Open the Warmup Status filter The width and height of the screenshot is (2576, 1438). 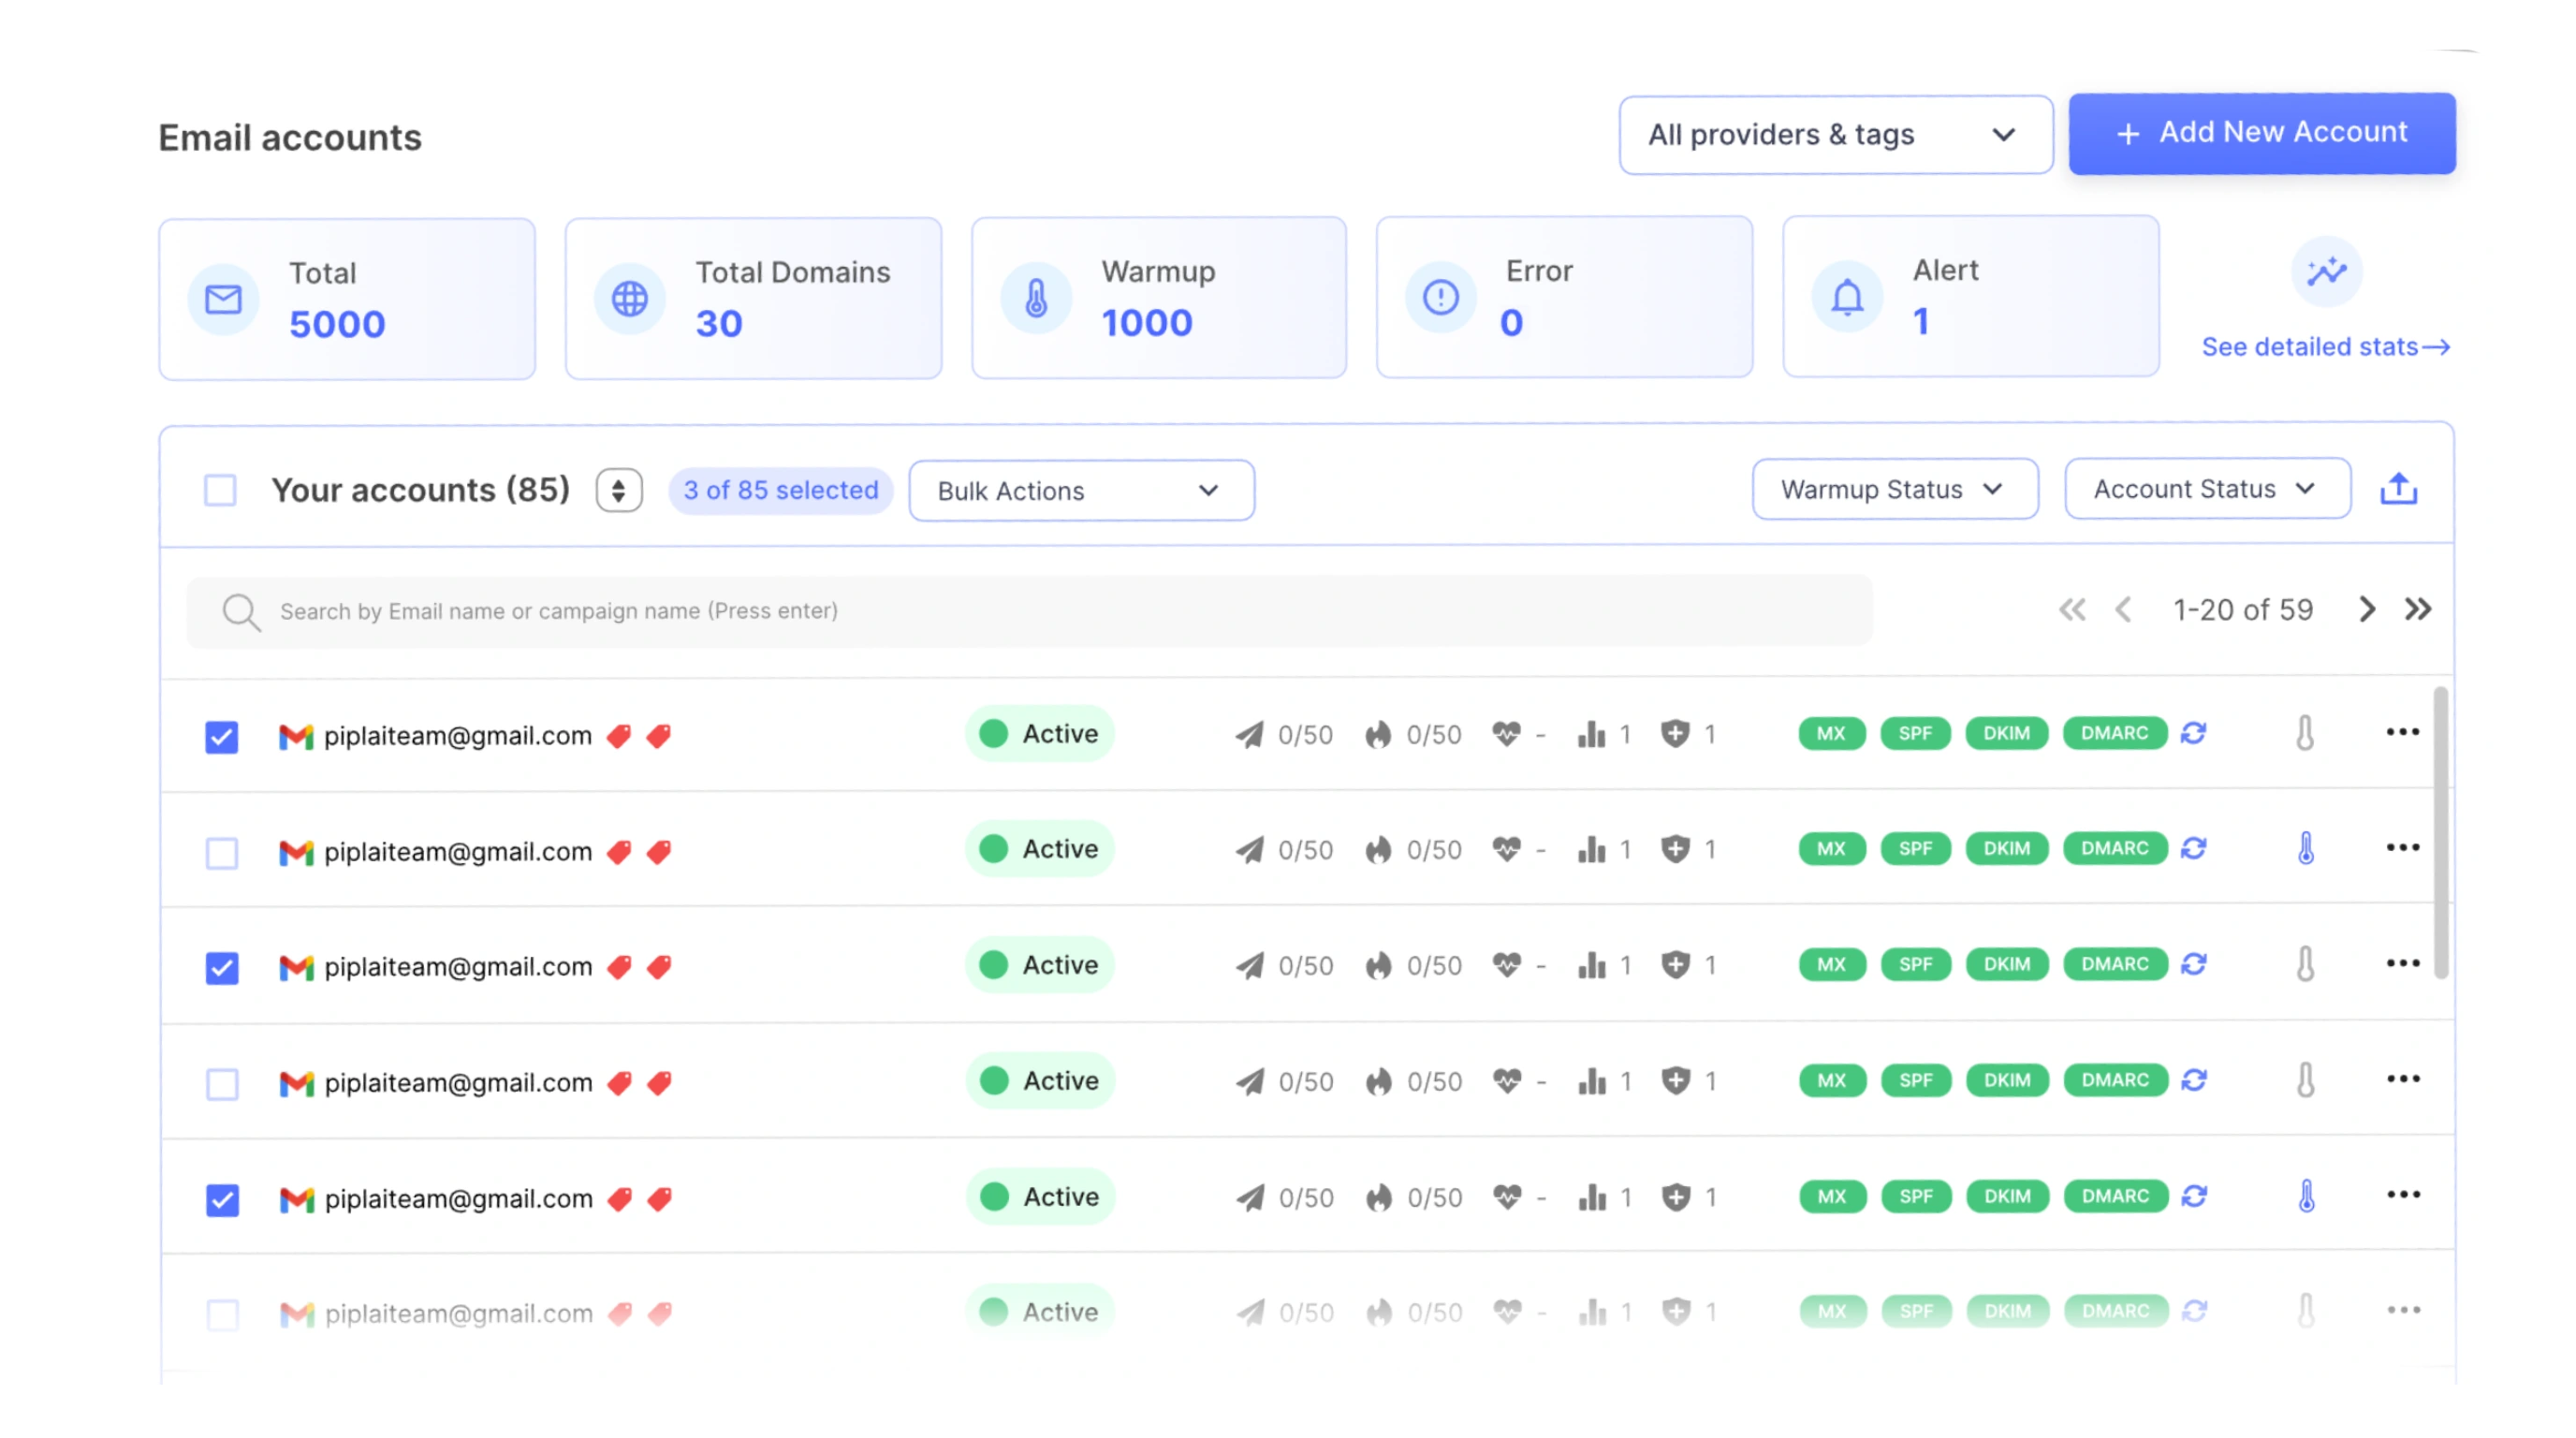coord(1895,489)
